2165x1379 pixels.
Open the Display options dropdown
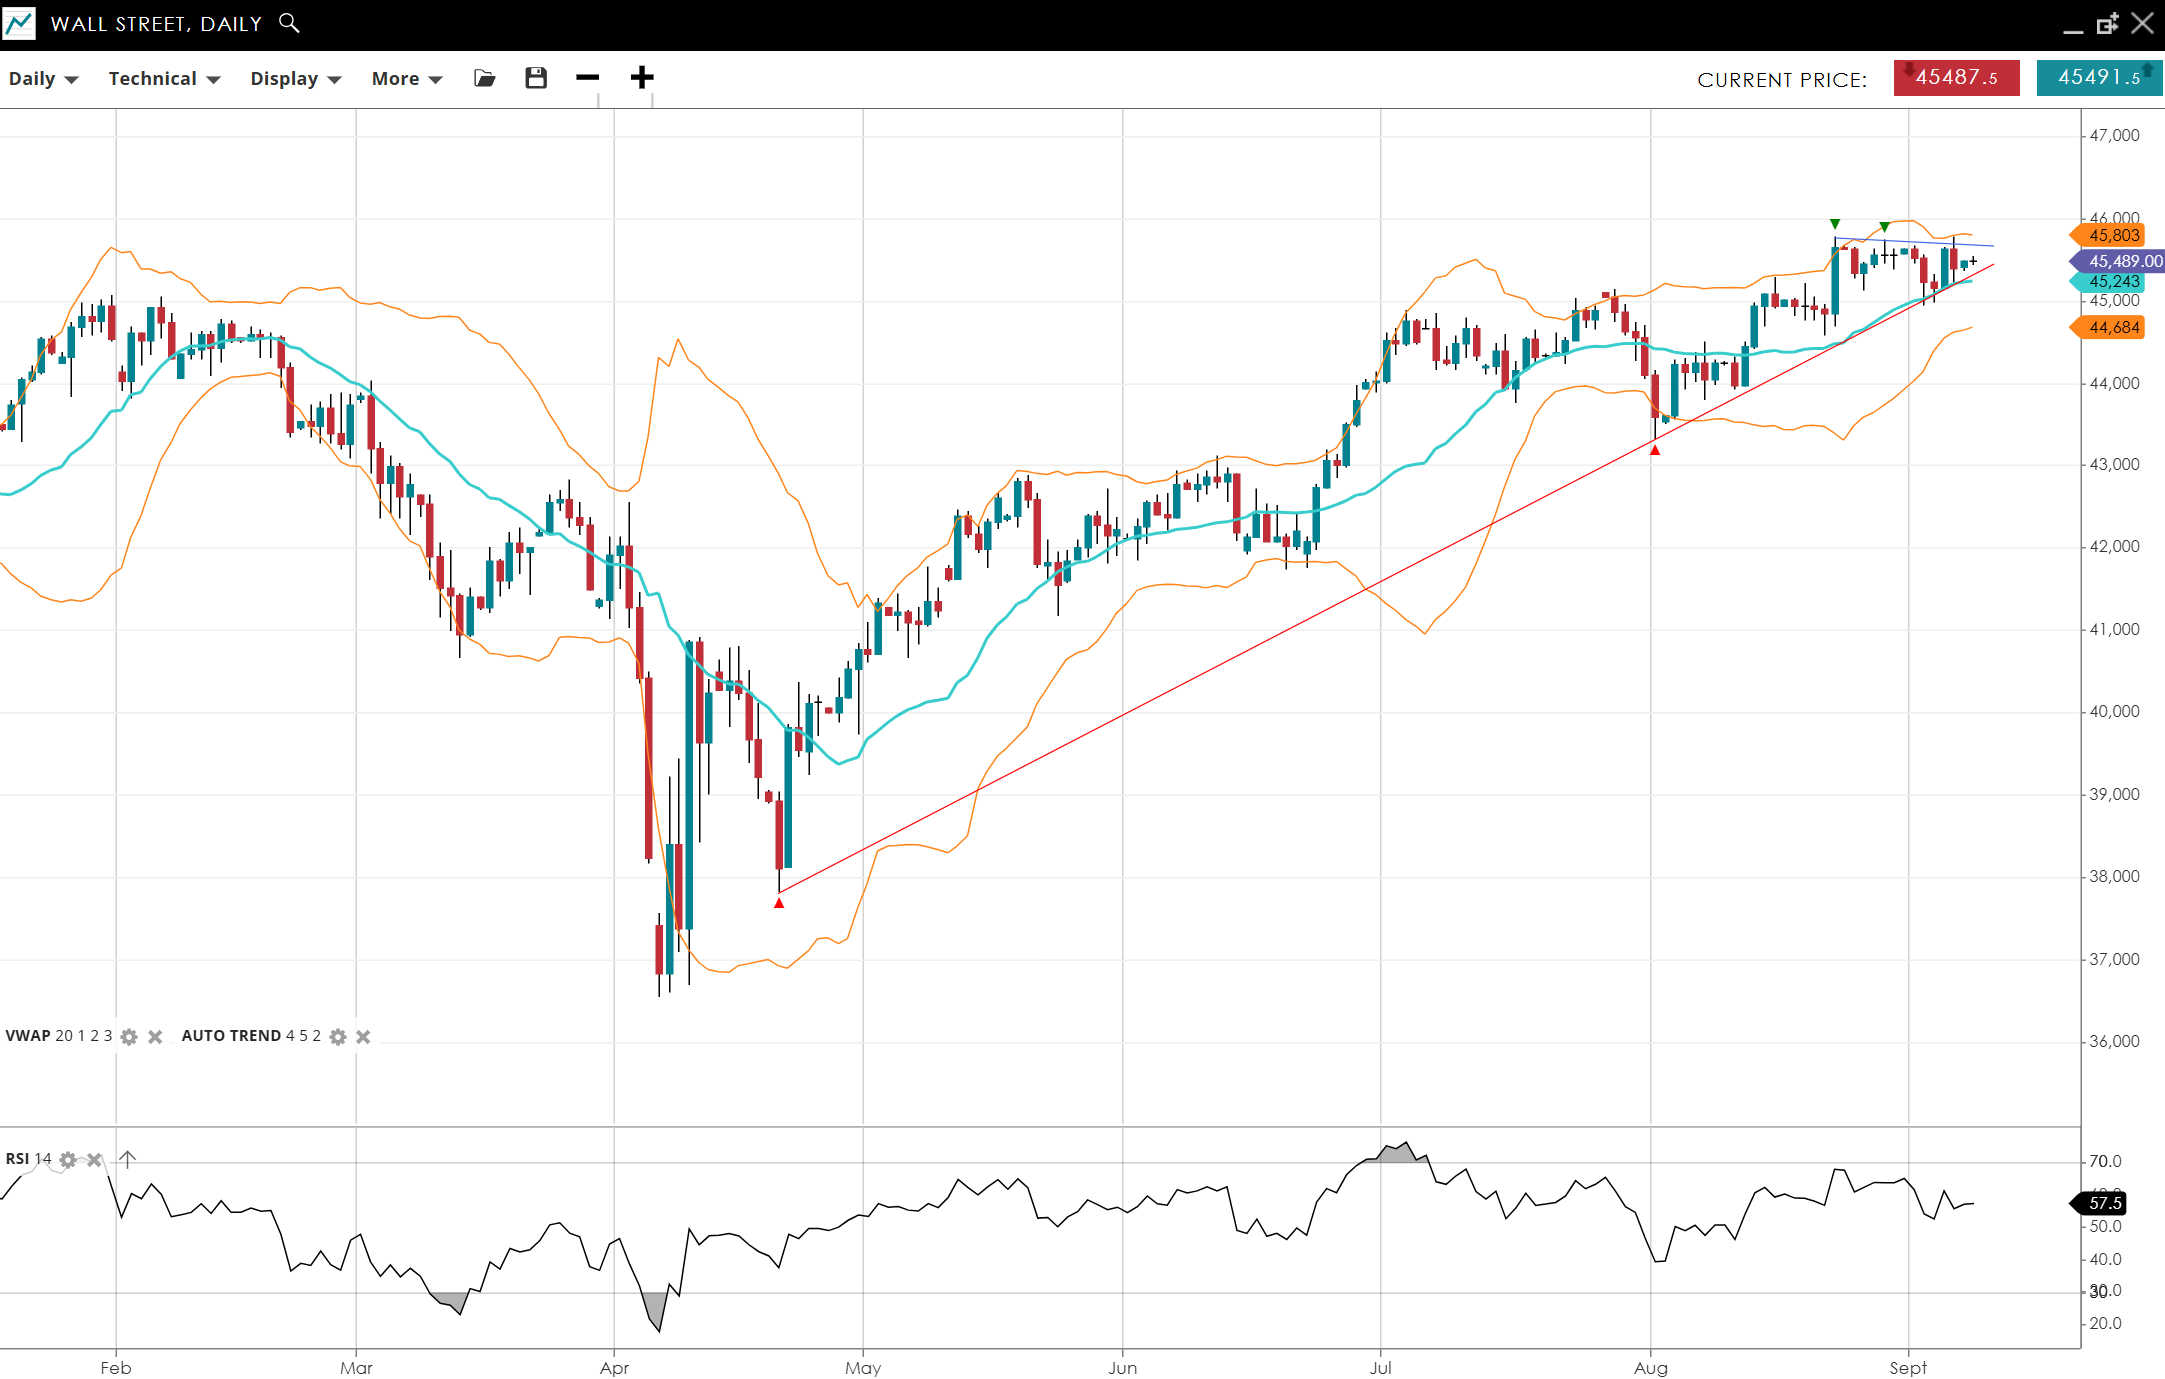click(295, 79)
